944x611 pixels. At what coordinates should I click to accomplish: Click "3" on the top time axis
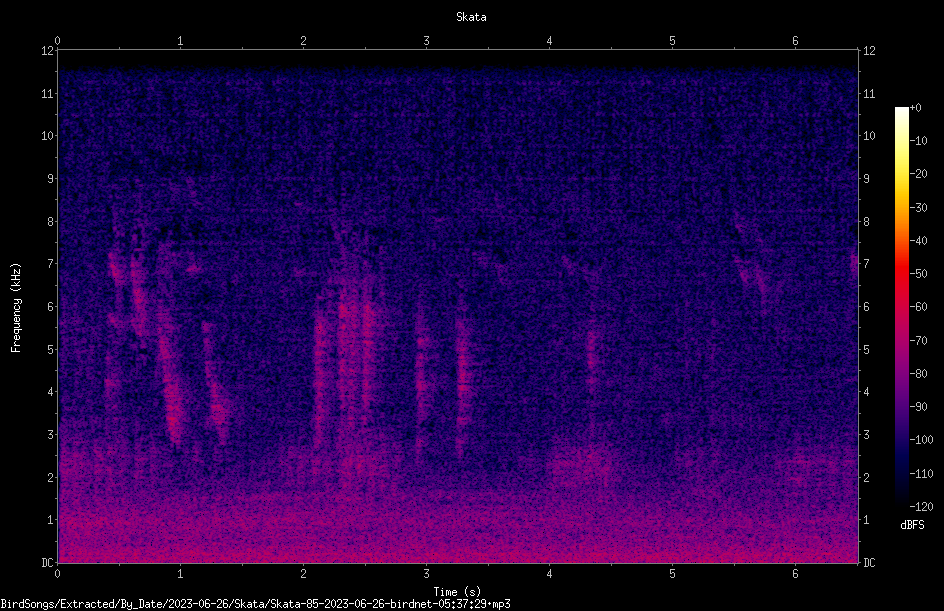[x=426, y=41]
